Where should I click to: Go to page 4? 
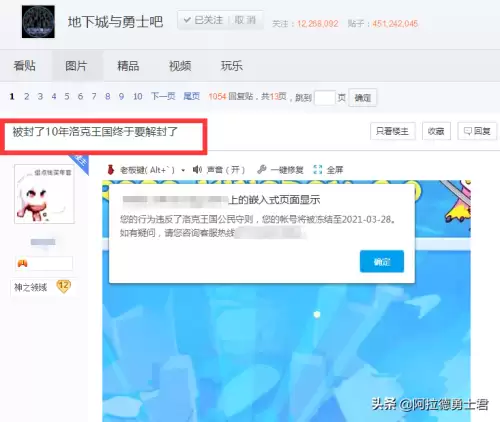click(x=54, y=97)
